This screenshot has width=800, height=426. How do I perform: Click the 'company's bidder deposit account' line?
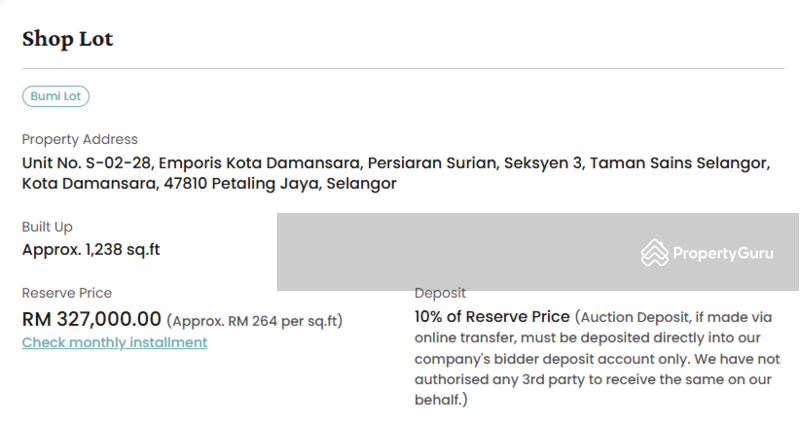pos(597,359)
